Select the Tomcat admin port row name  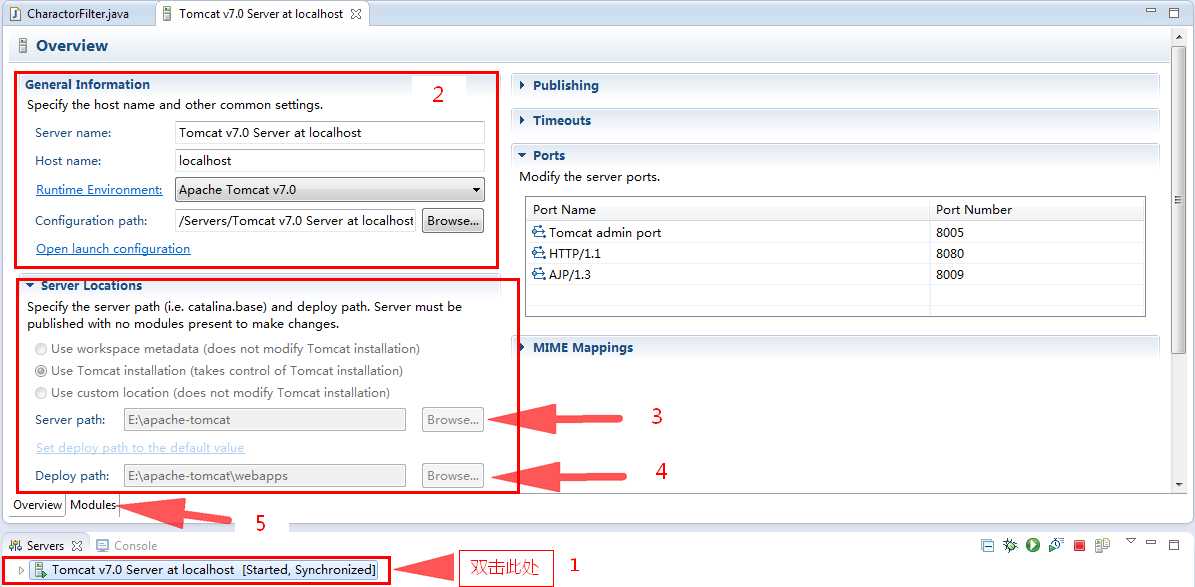pos(605,233)
